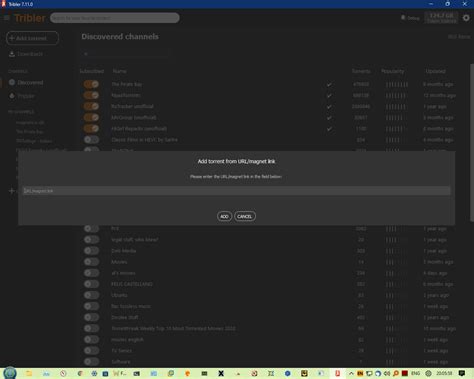
Task: Click the channel list vertical scrollbar
Action: point(472,142)
